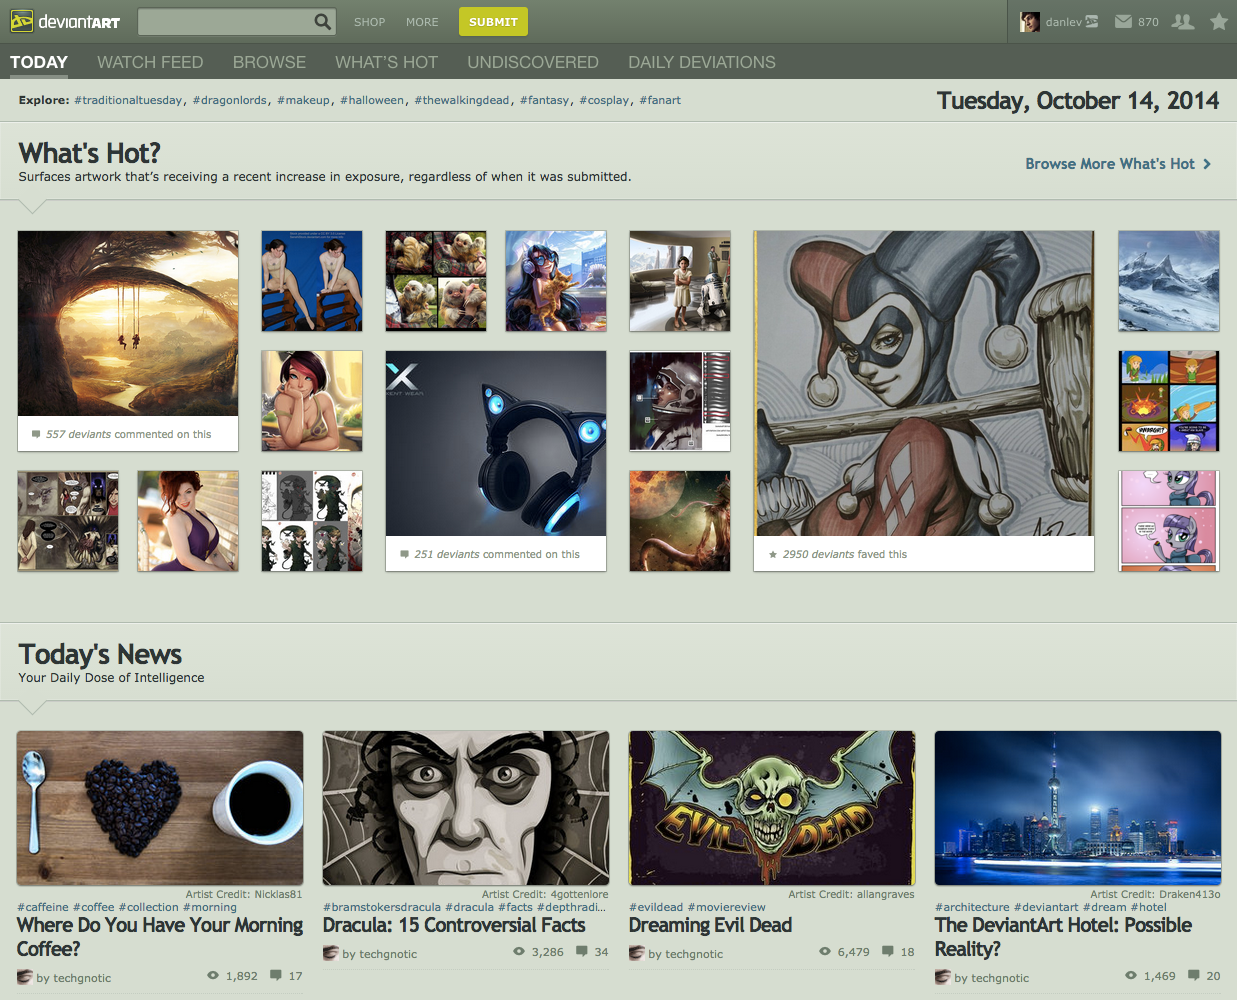The height and width of the screenshot is (1000, 1237).
Task: Click the techgnotic avatar under the Evil Dead article
Action: point(637,953)
